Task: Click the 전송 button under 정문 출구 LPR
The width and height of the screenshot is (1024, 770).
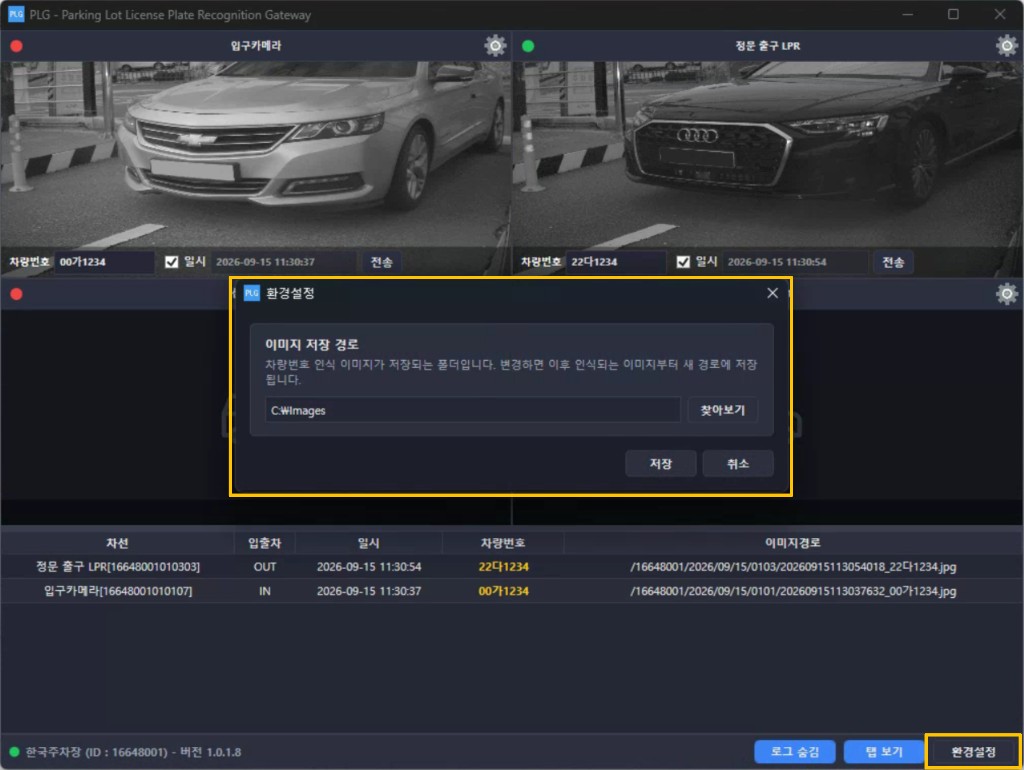Action: tap(893, 262)
